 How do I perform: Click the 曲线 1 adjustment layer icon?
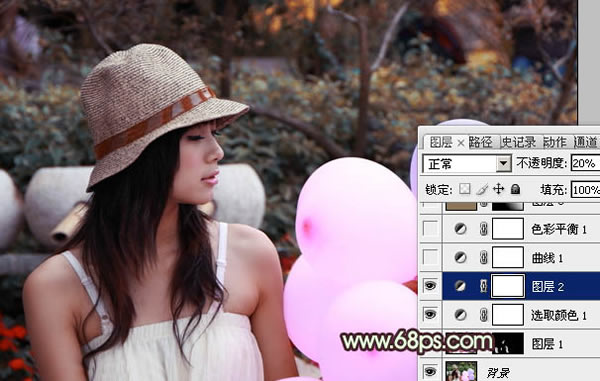(460, 257)
